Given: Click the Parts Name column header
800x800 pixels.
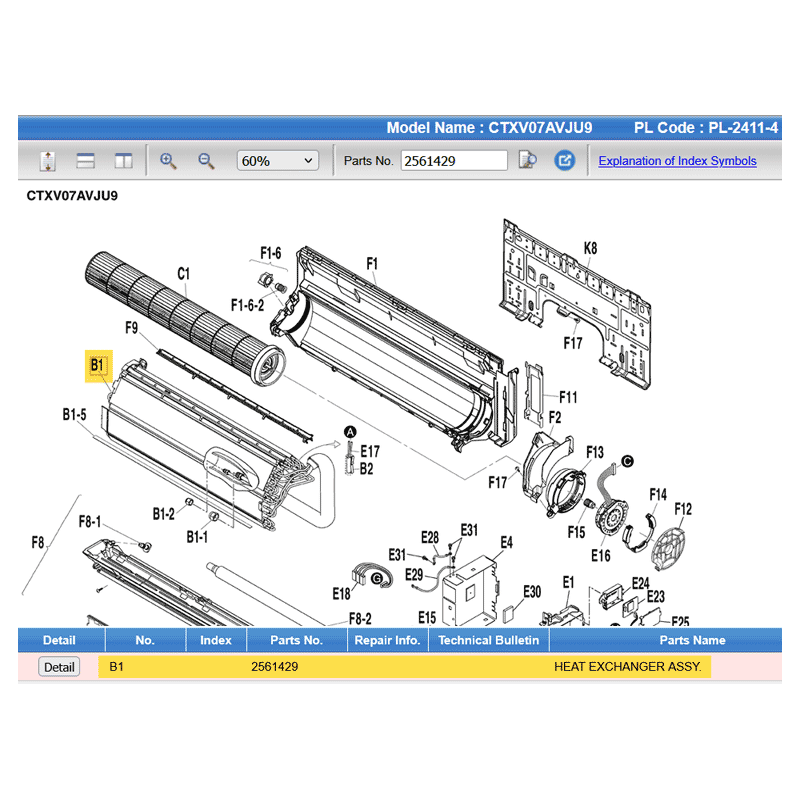Looking at the screenshot, I should click(692, 640).
